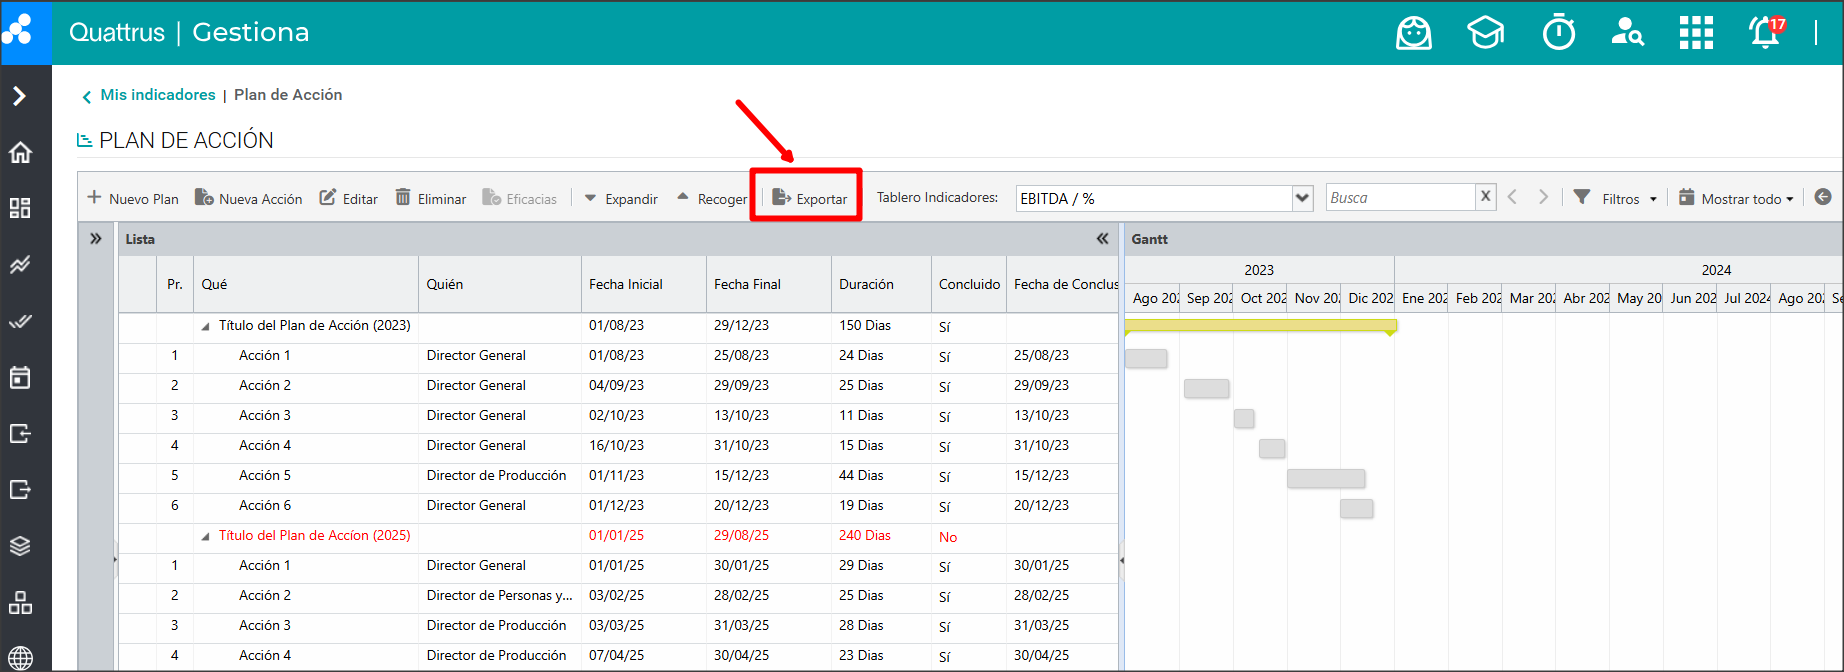Click the stopwatch timer icon
The width and height of the screenshot is (1844, 672).
1558,33
